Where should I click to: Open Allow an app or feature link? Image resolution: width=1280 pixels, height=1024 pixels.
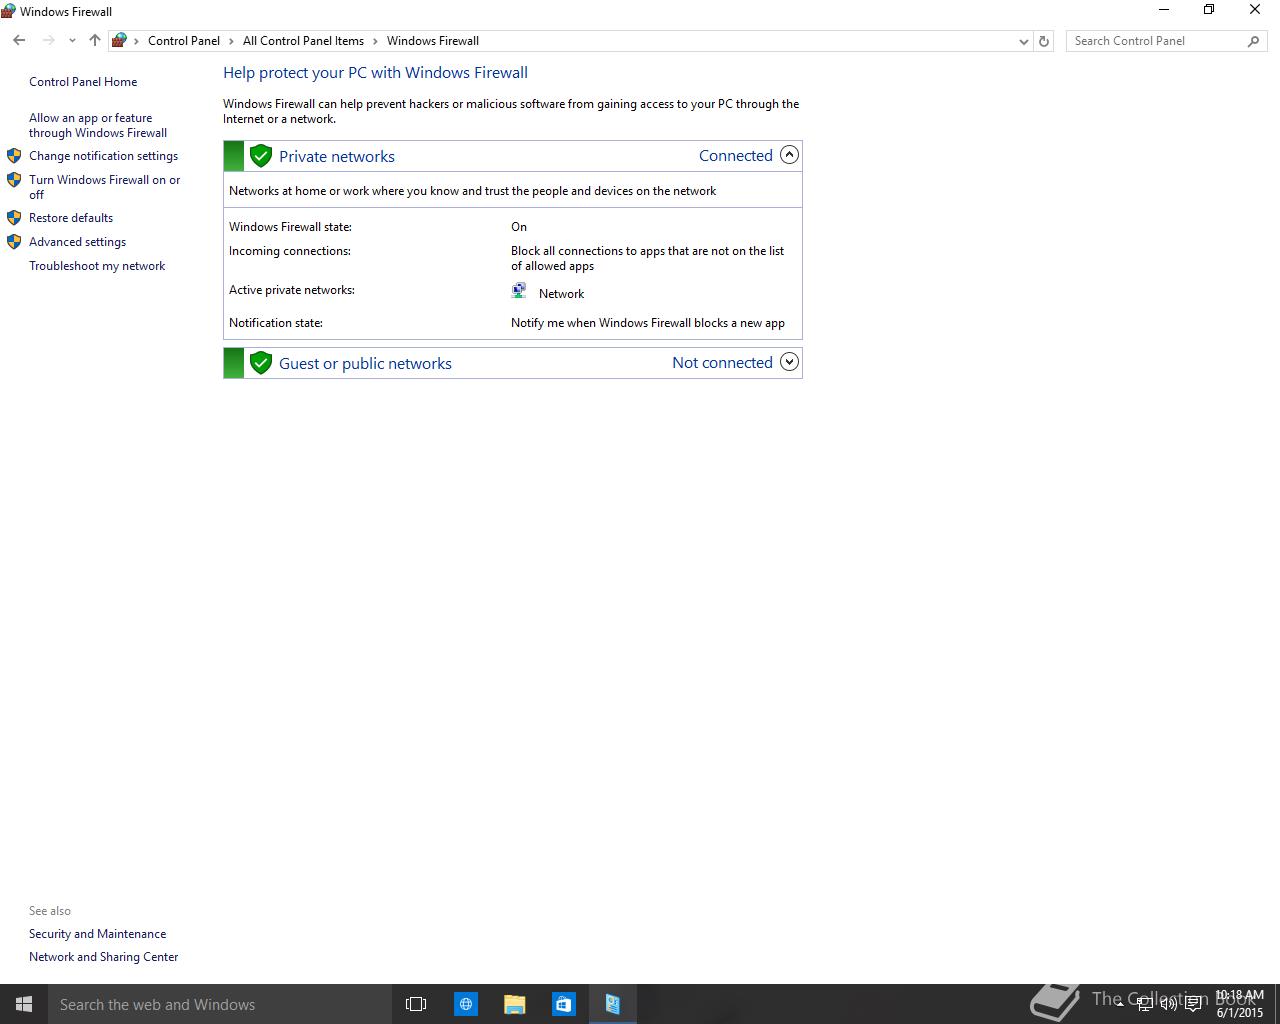coord(98,125)
